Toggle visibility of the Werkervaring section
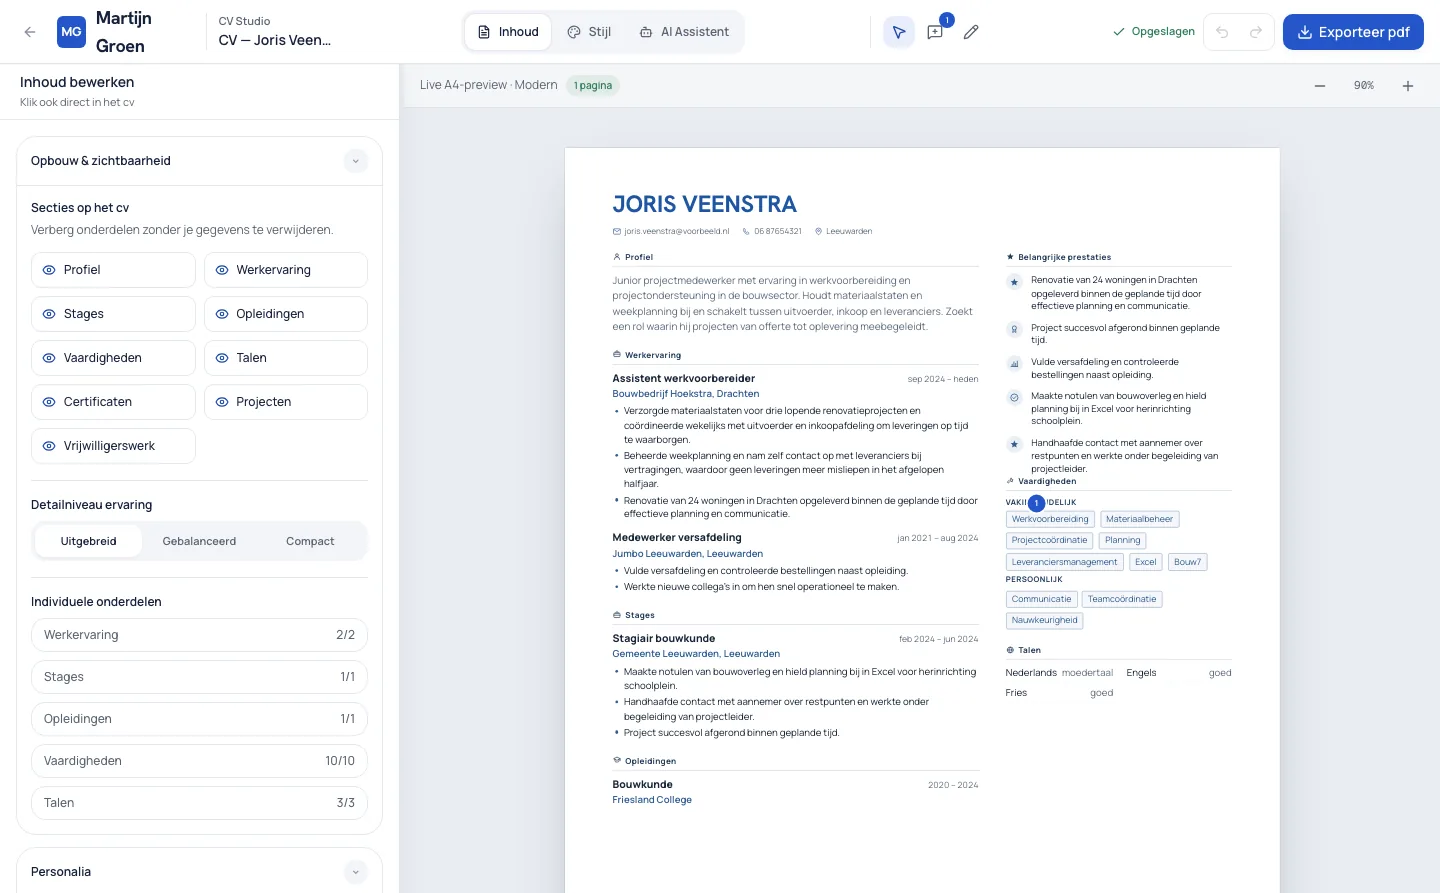 tap(286, 270)
